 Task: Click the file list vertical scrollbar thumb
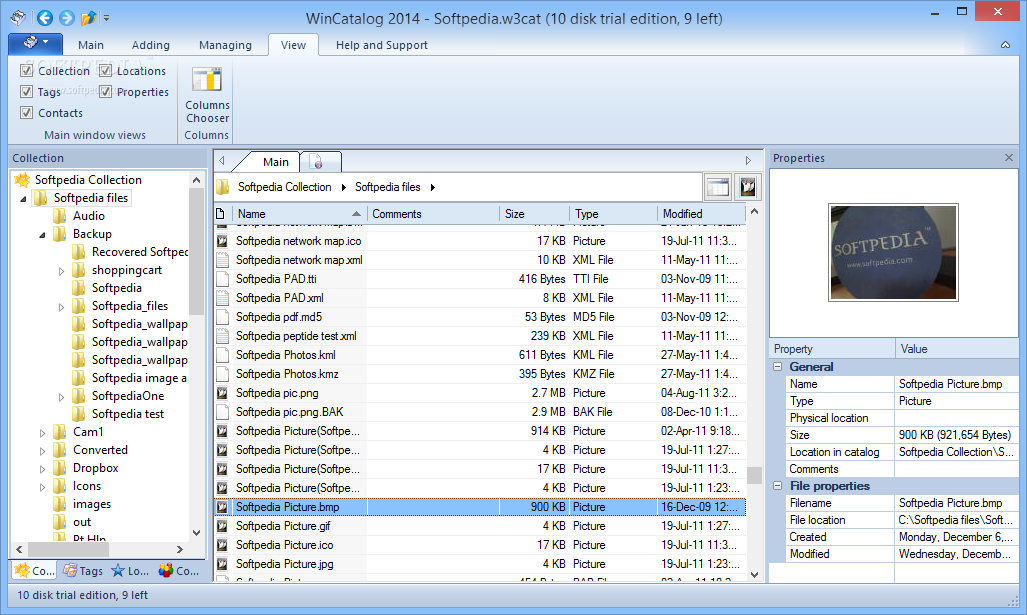coord(754,474)
